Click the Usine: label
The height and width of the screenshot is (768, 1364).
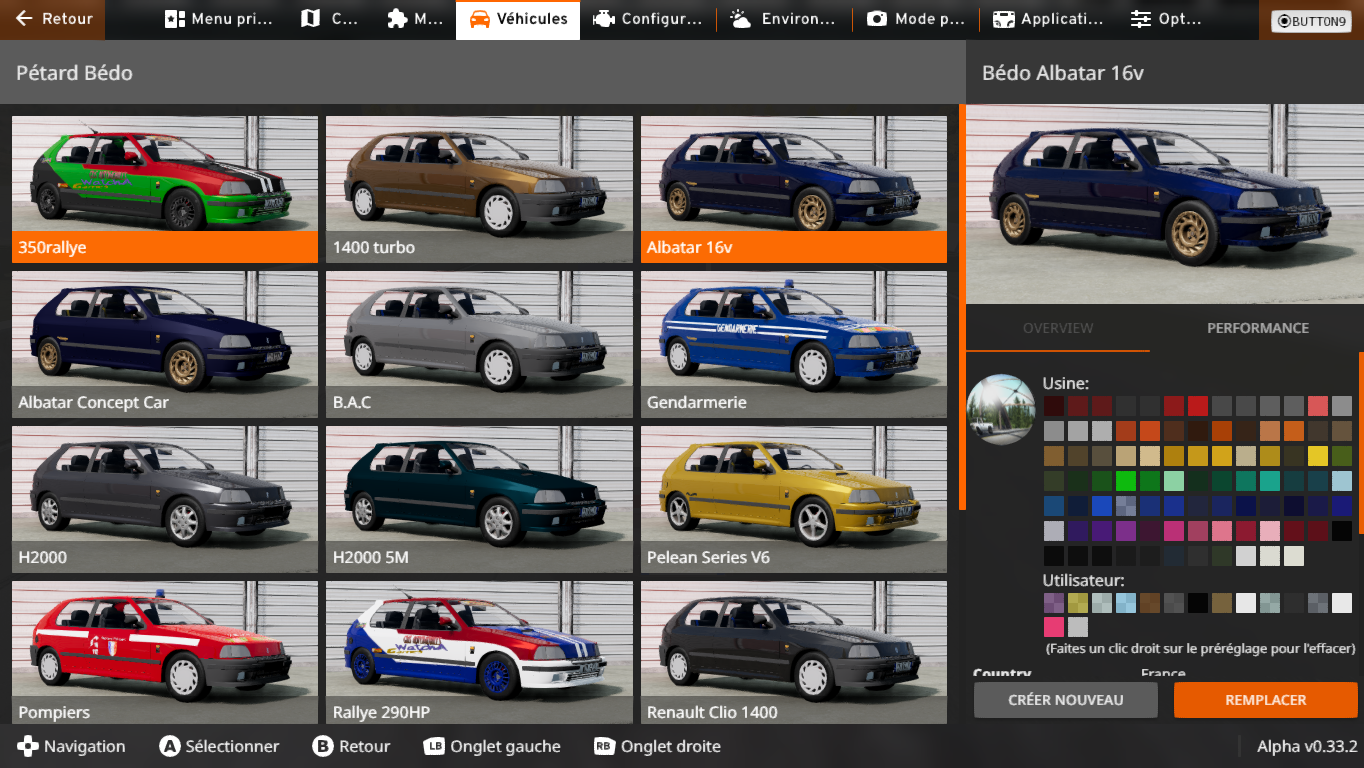[x=1066, y=383]
